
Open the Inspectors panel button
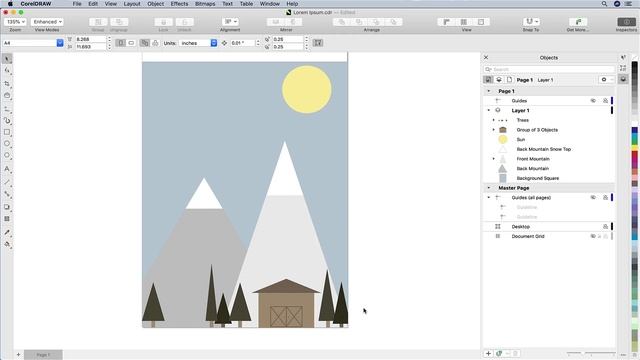(x=627, y=22)
